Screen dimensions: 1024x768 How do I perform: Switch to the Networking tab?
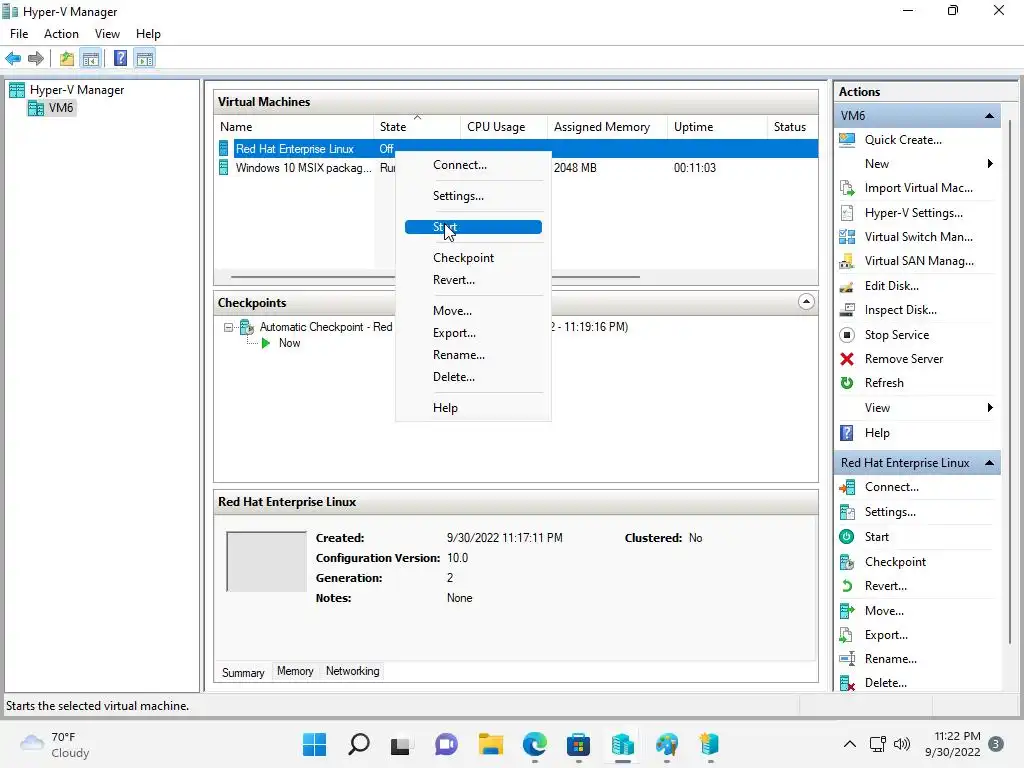[x=352, y=671]
